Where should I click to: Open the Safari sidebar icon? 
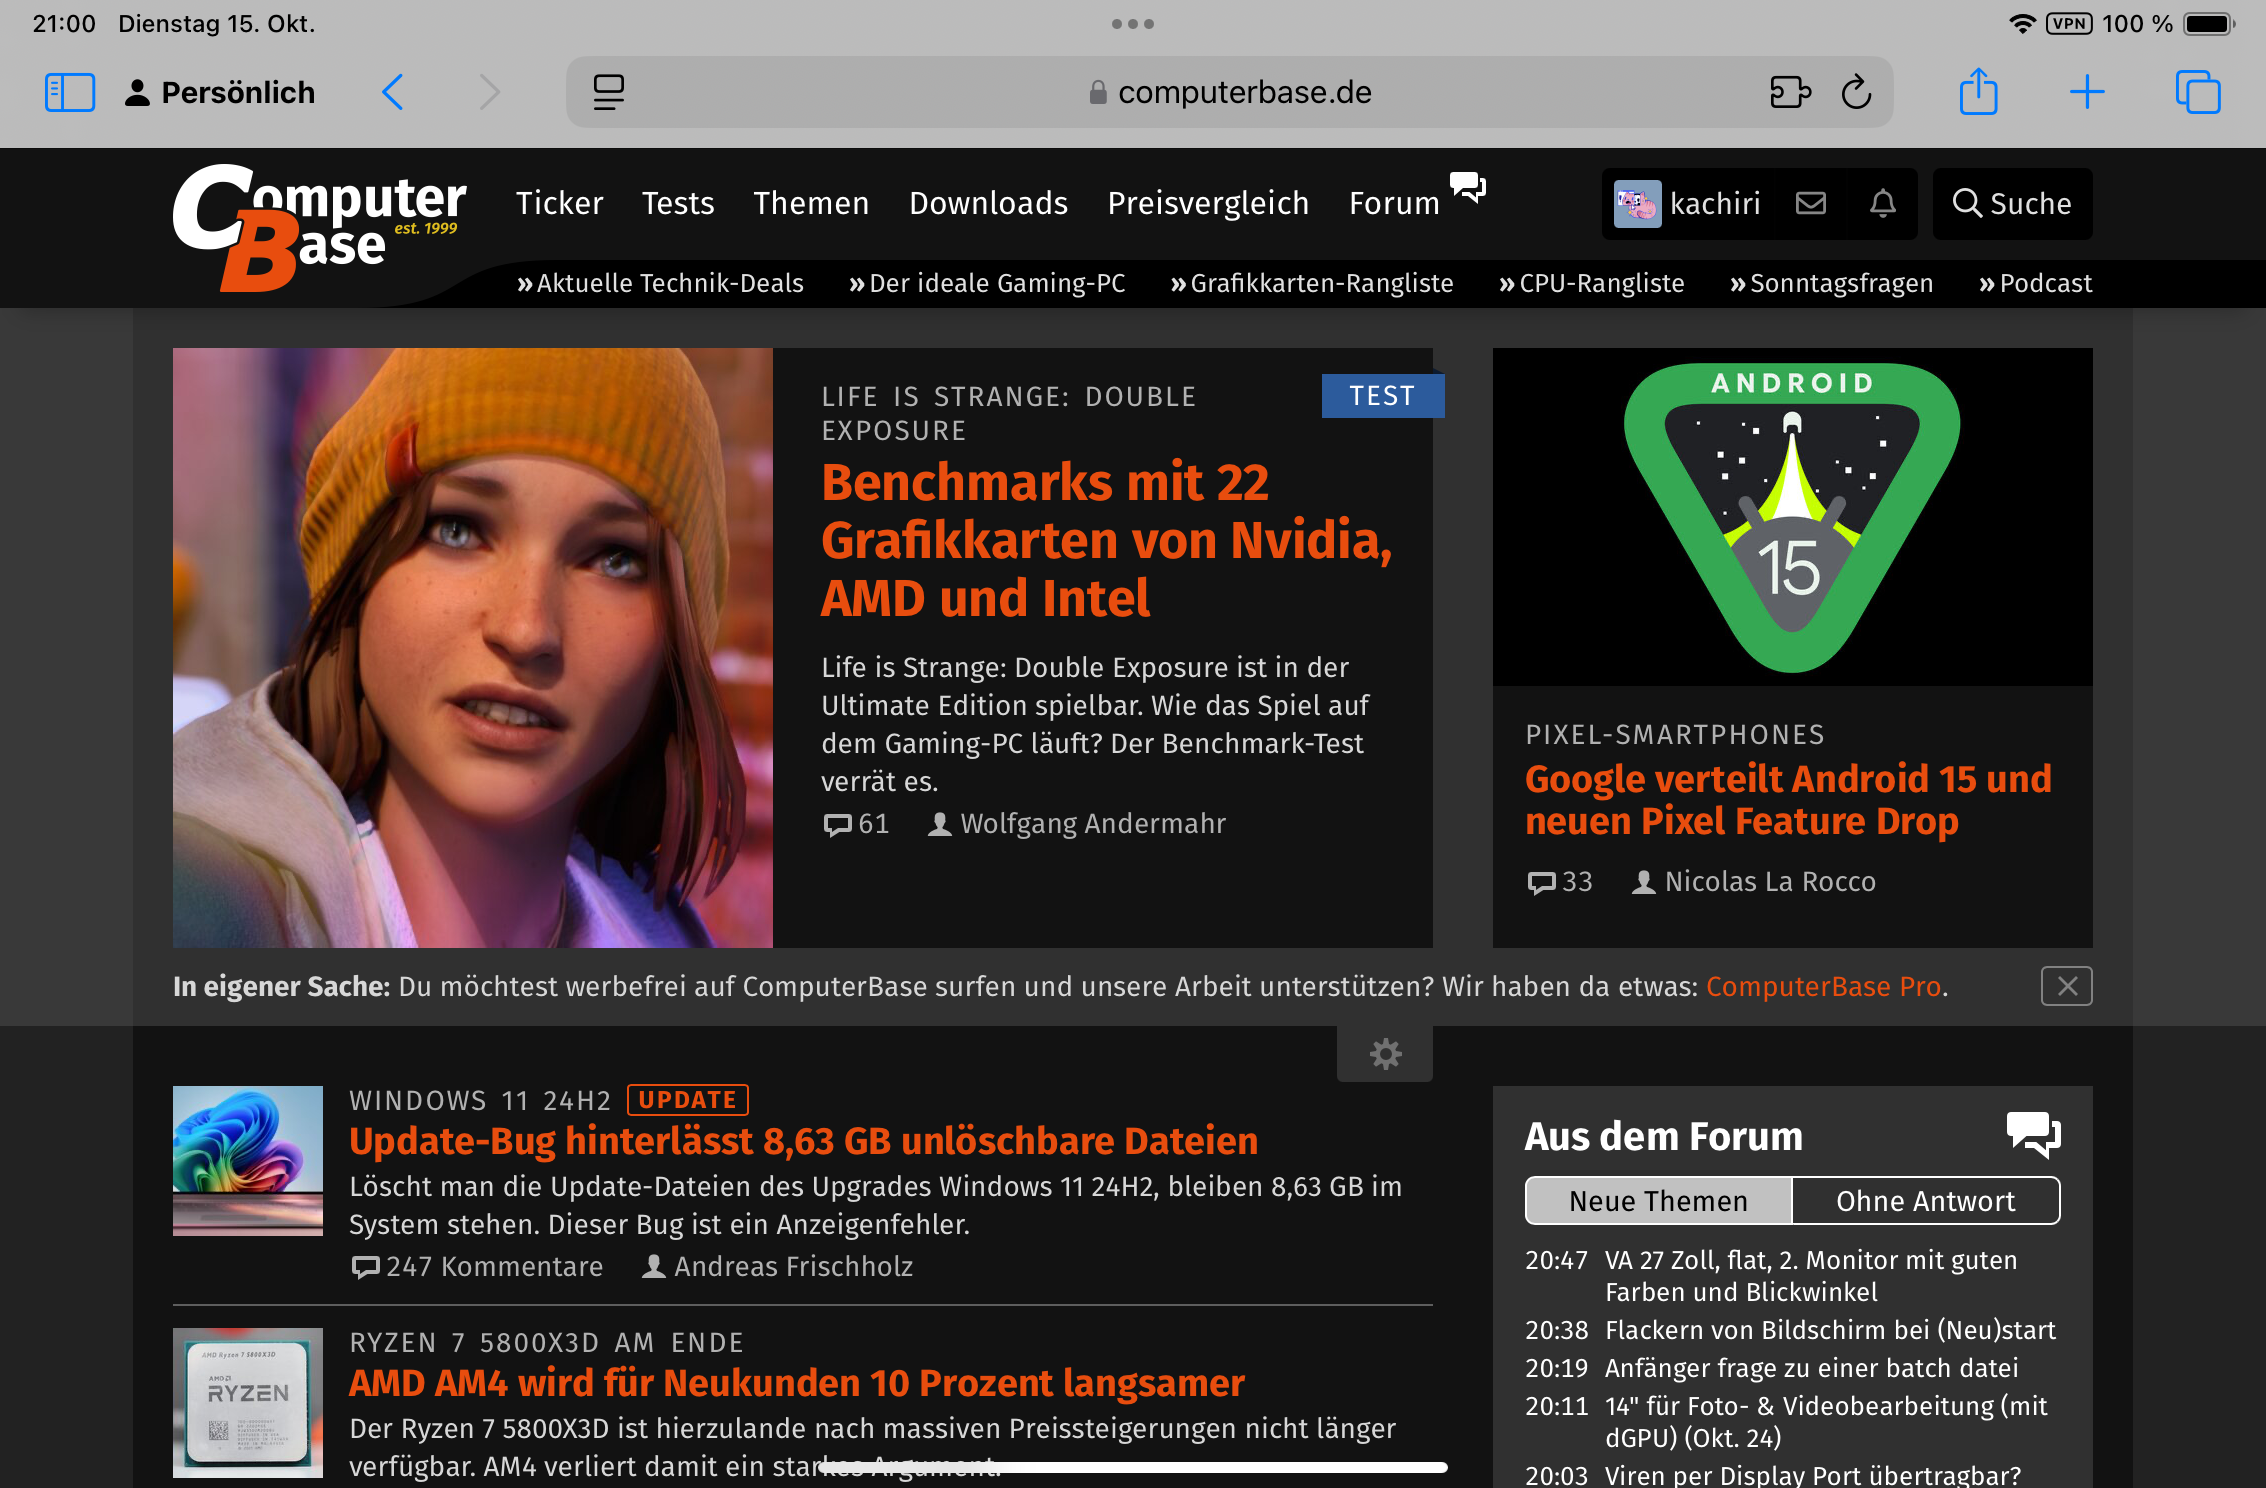[x=69, y=91]
